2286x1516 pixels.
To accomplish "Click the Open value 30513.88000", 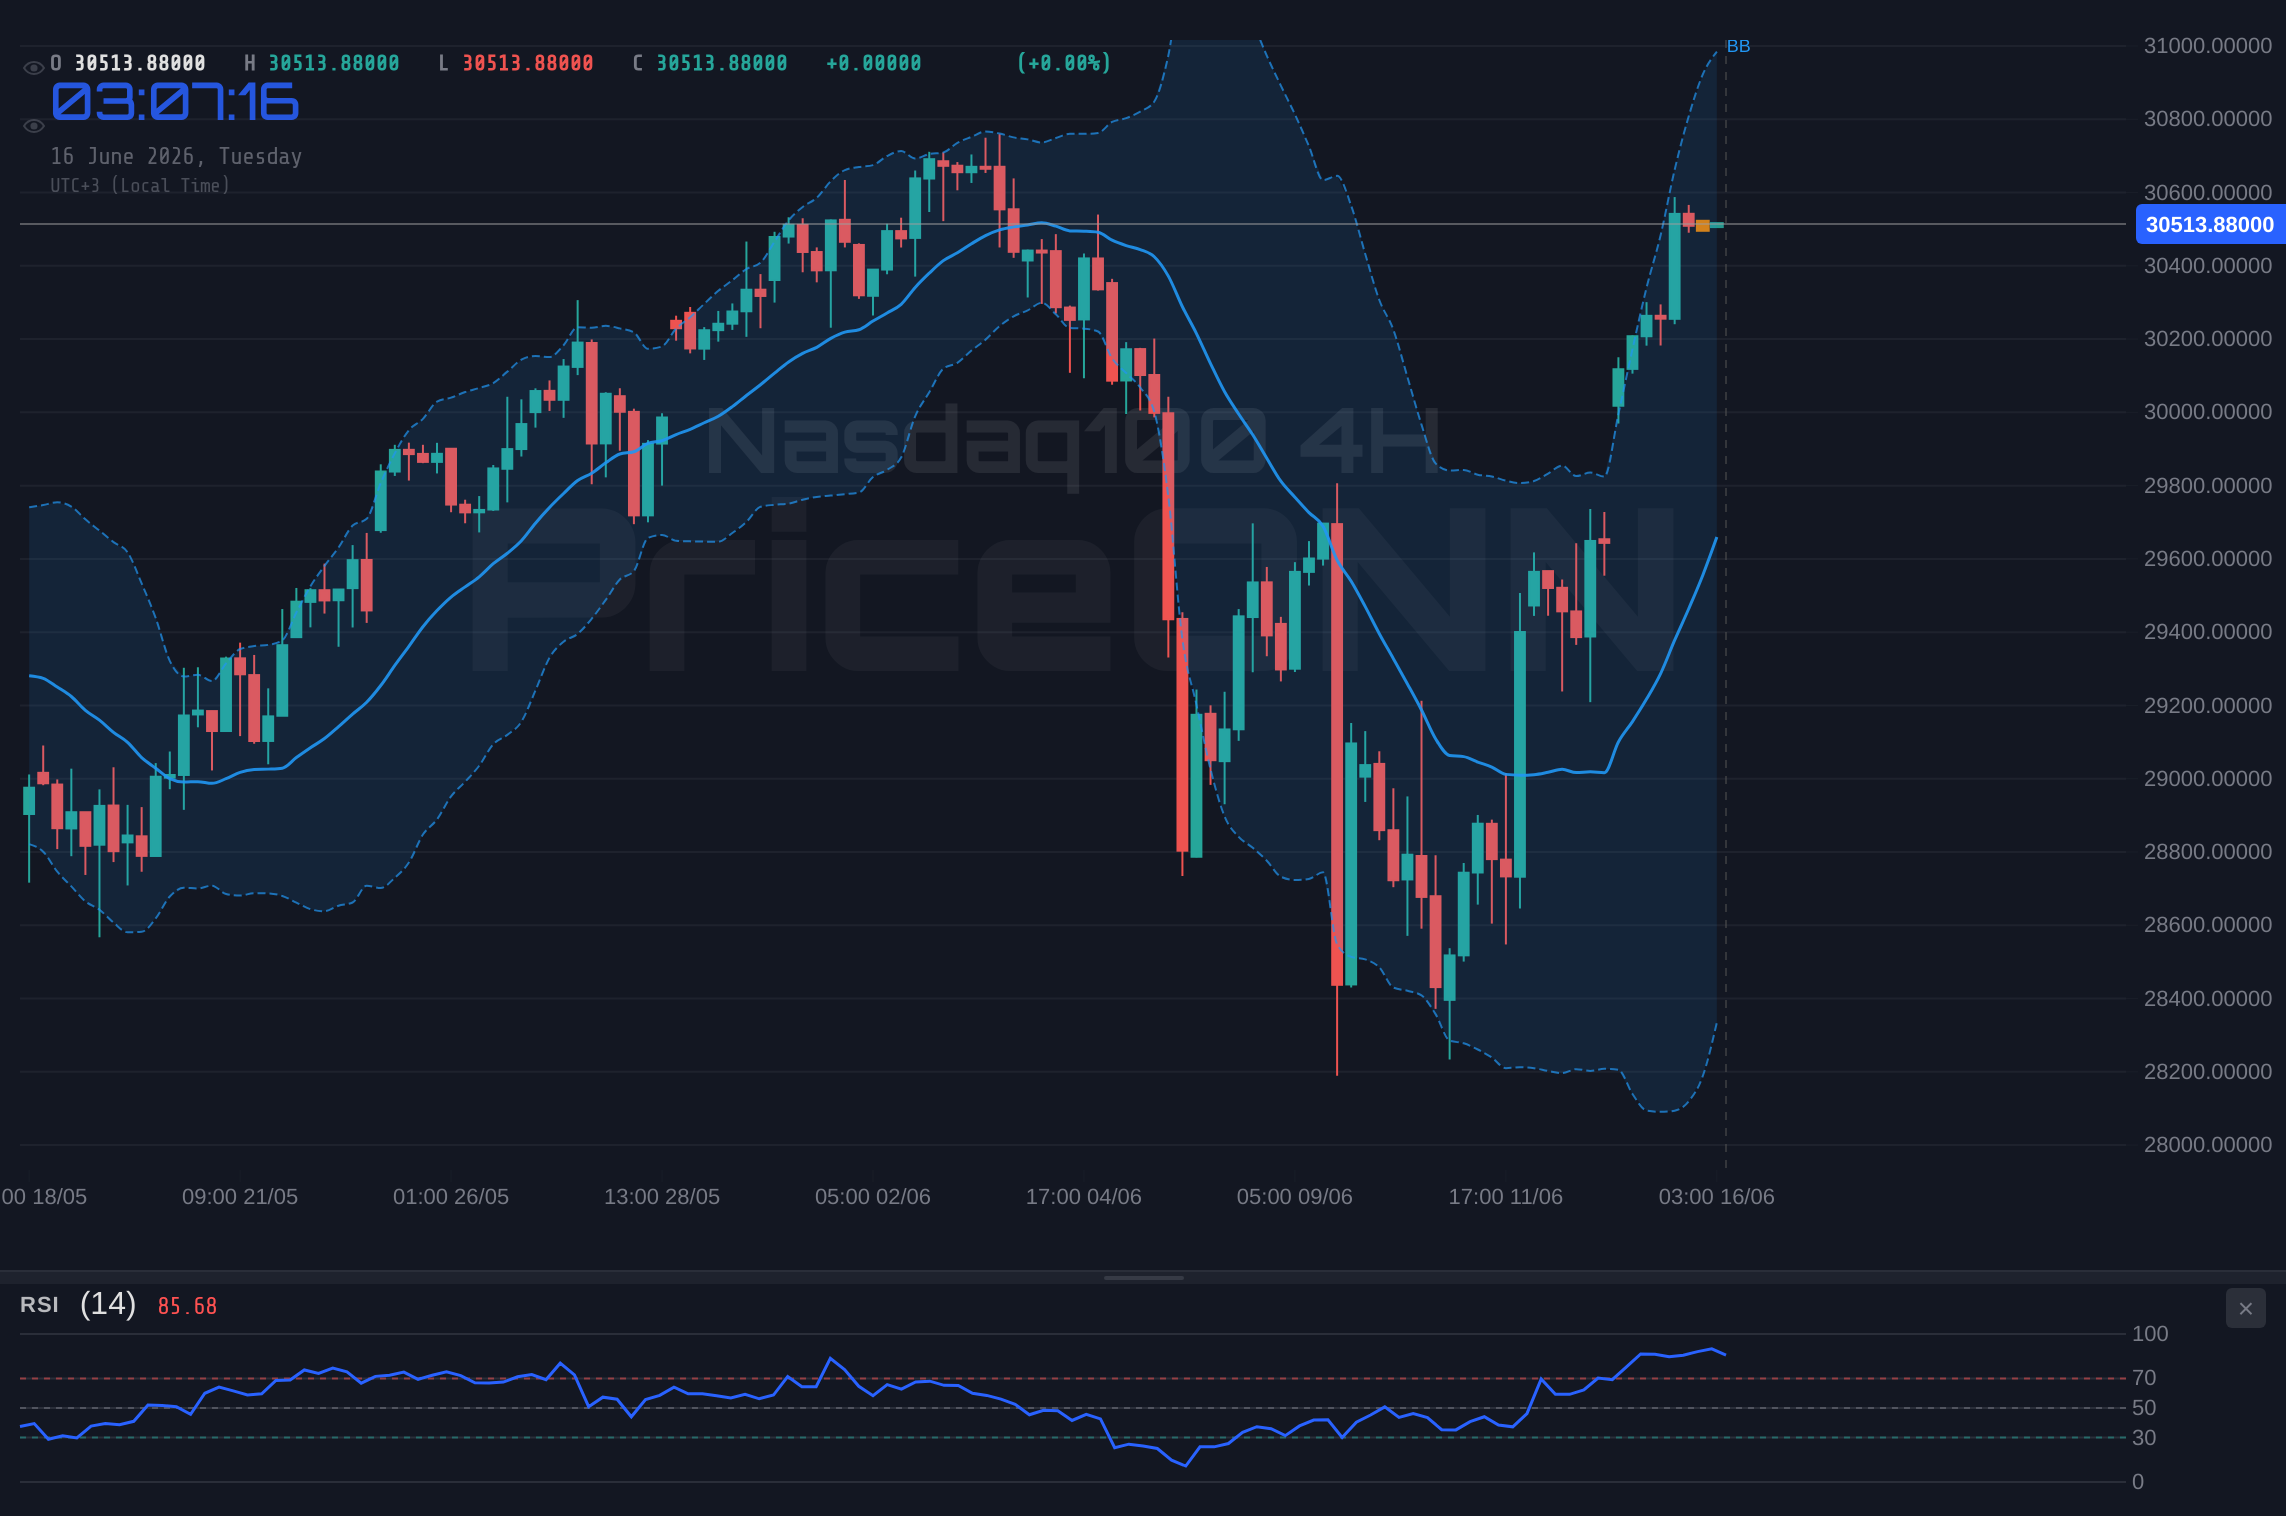I will click(140, 63).
